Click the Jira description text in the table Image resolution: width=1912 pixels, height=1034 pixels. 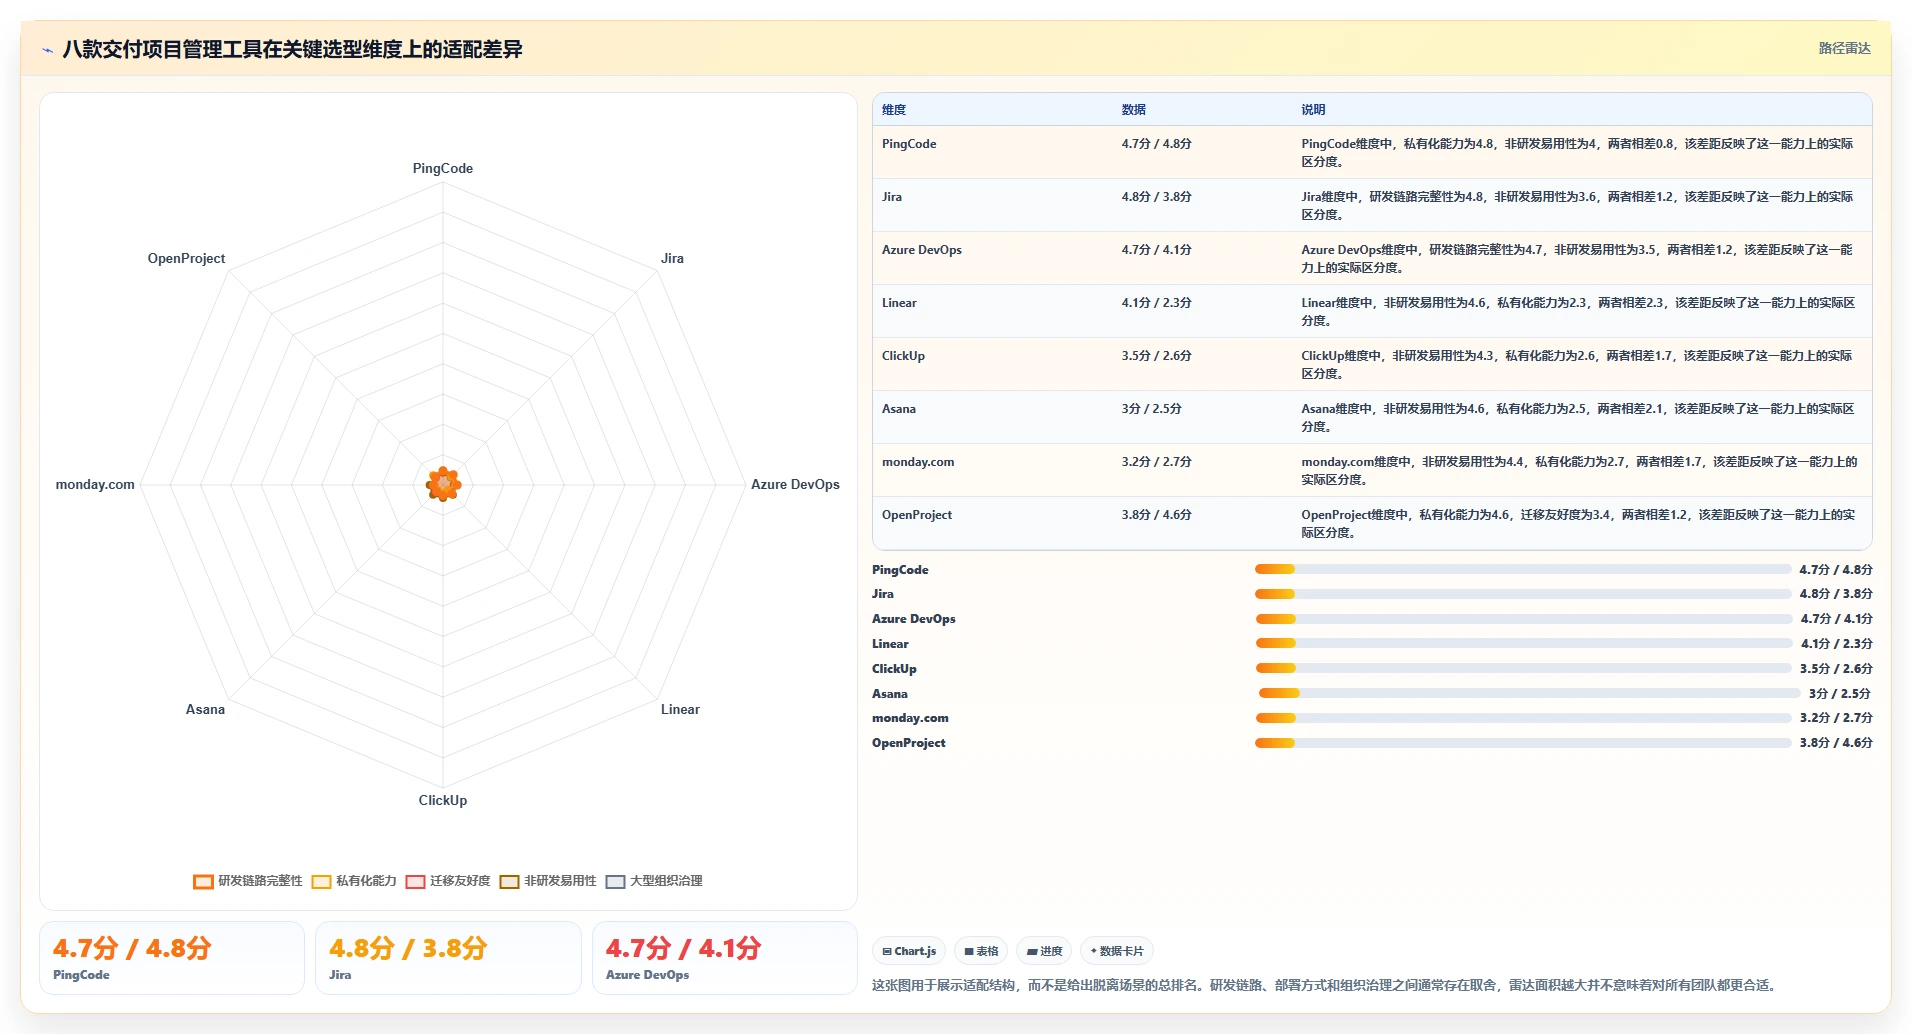point(1577,206)
